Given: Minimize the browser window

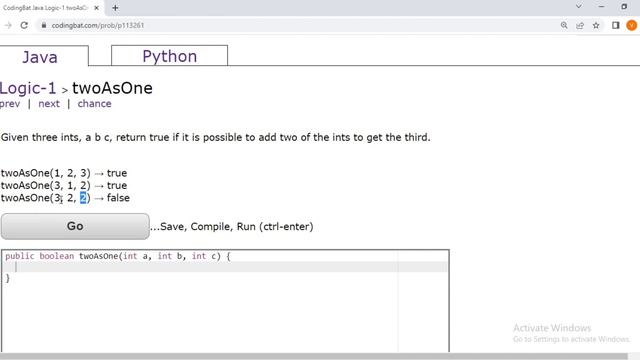Looking at the screenshot, I should [601, 7].
